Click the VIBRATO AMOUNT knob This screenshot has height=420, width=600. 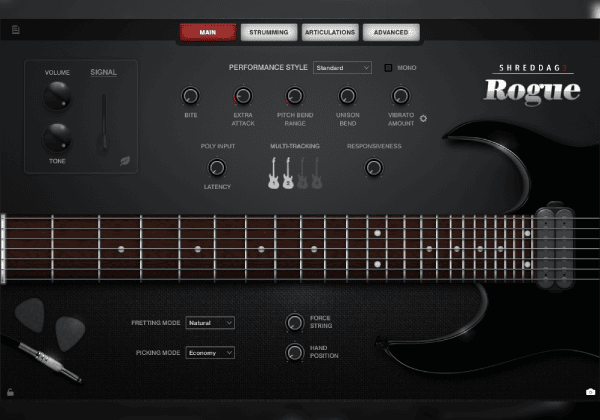click(401, 96)
